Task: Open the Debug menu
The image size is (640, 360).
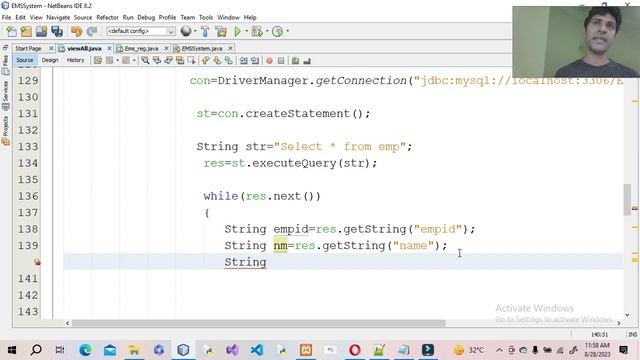Action: point(146,18)
